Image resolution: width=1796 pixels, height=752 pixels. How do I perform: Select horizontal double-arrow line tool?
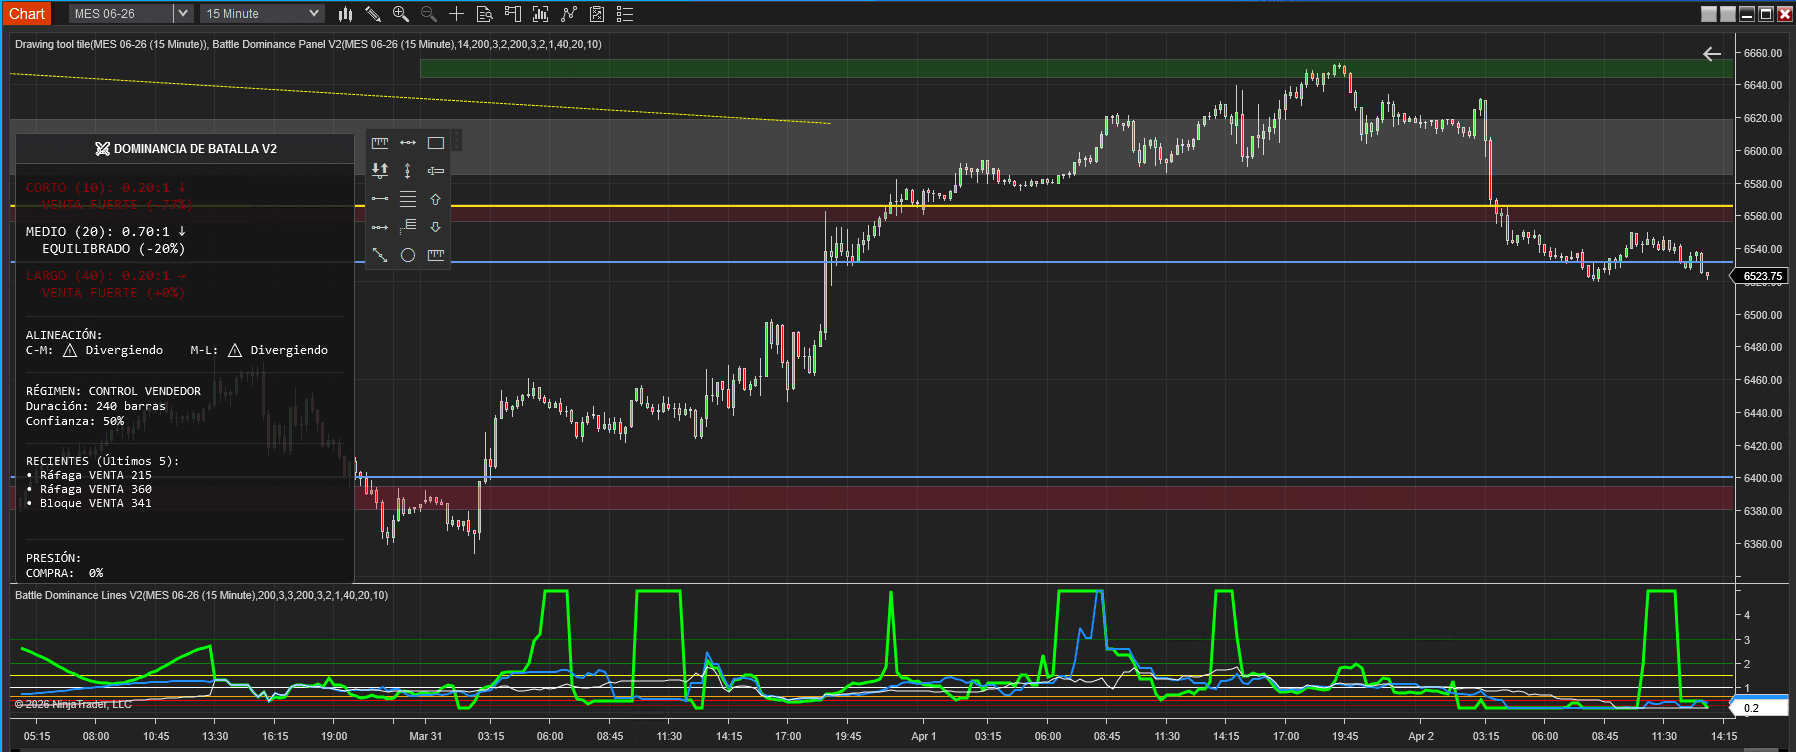click(408, 143)
